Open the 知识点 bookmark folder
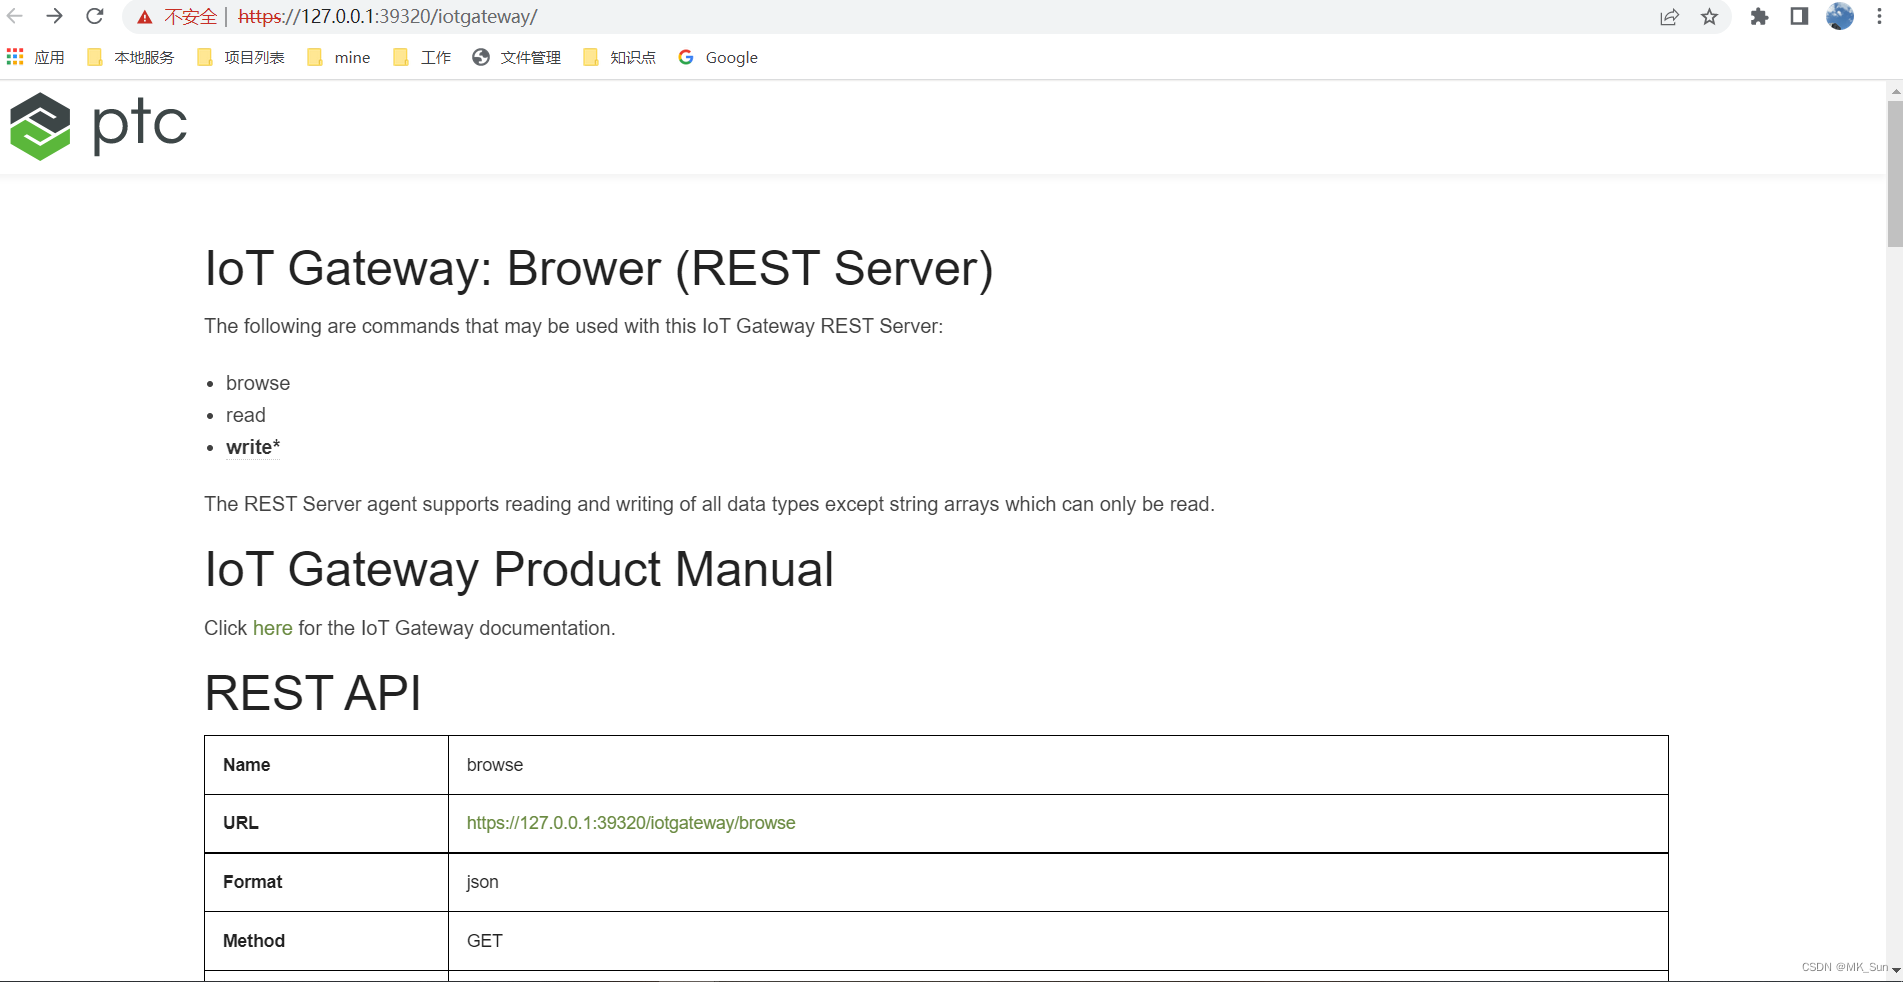The image size is (1903, 982). point(620,58)
